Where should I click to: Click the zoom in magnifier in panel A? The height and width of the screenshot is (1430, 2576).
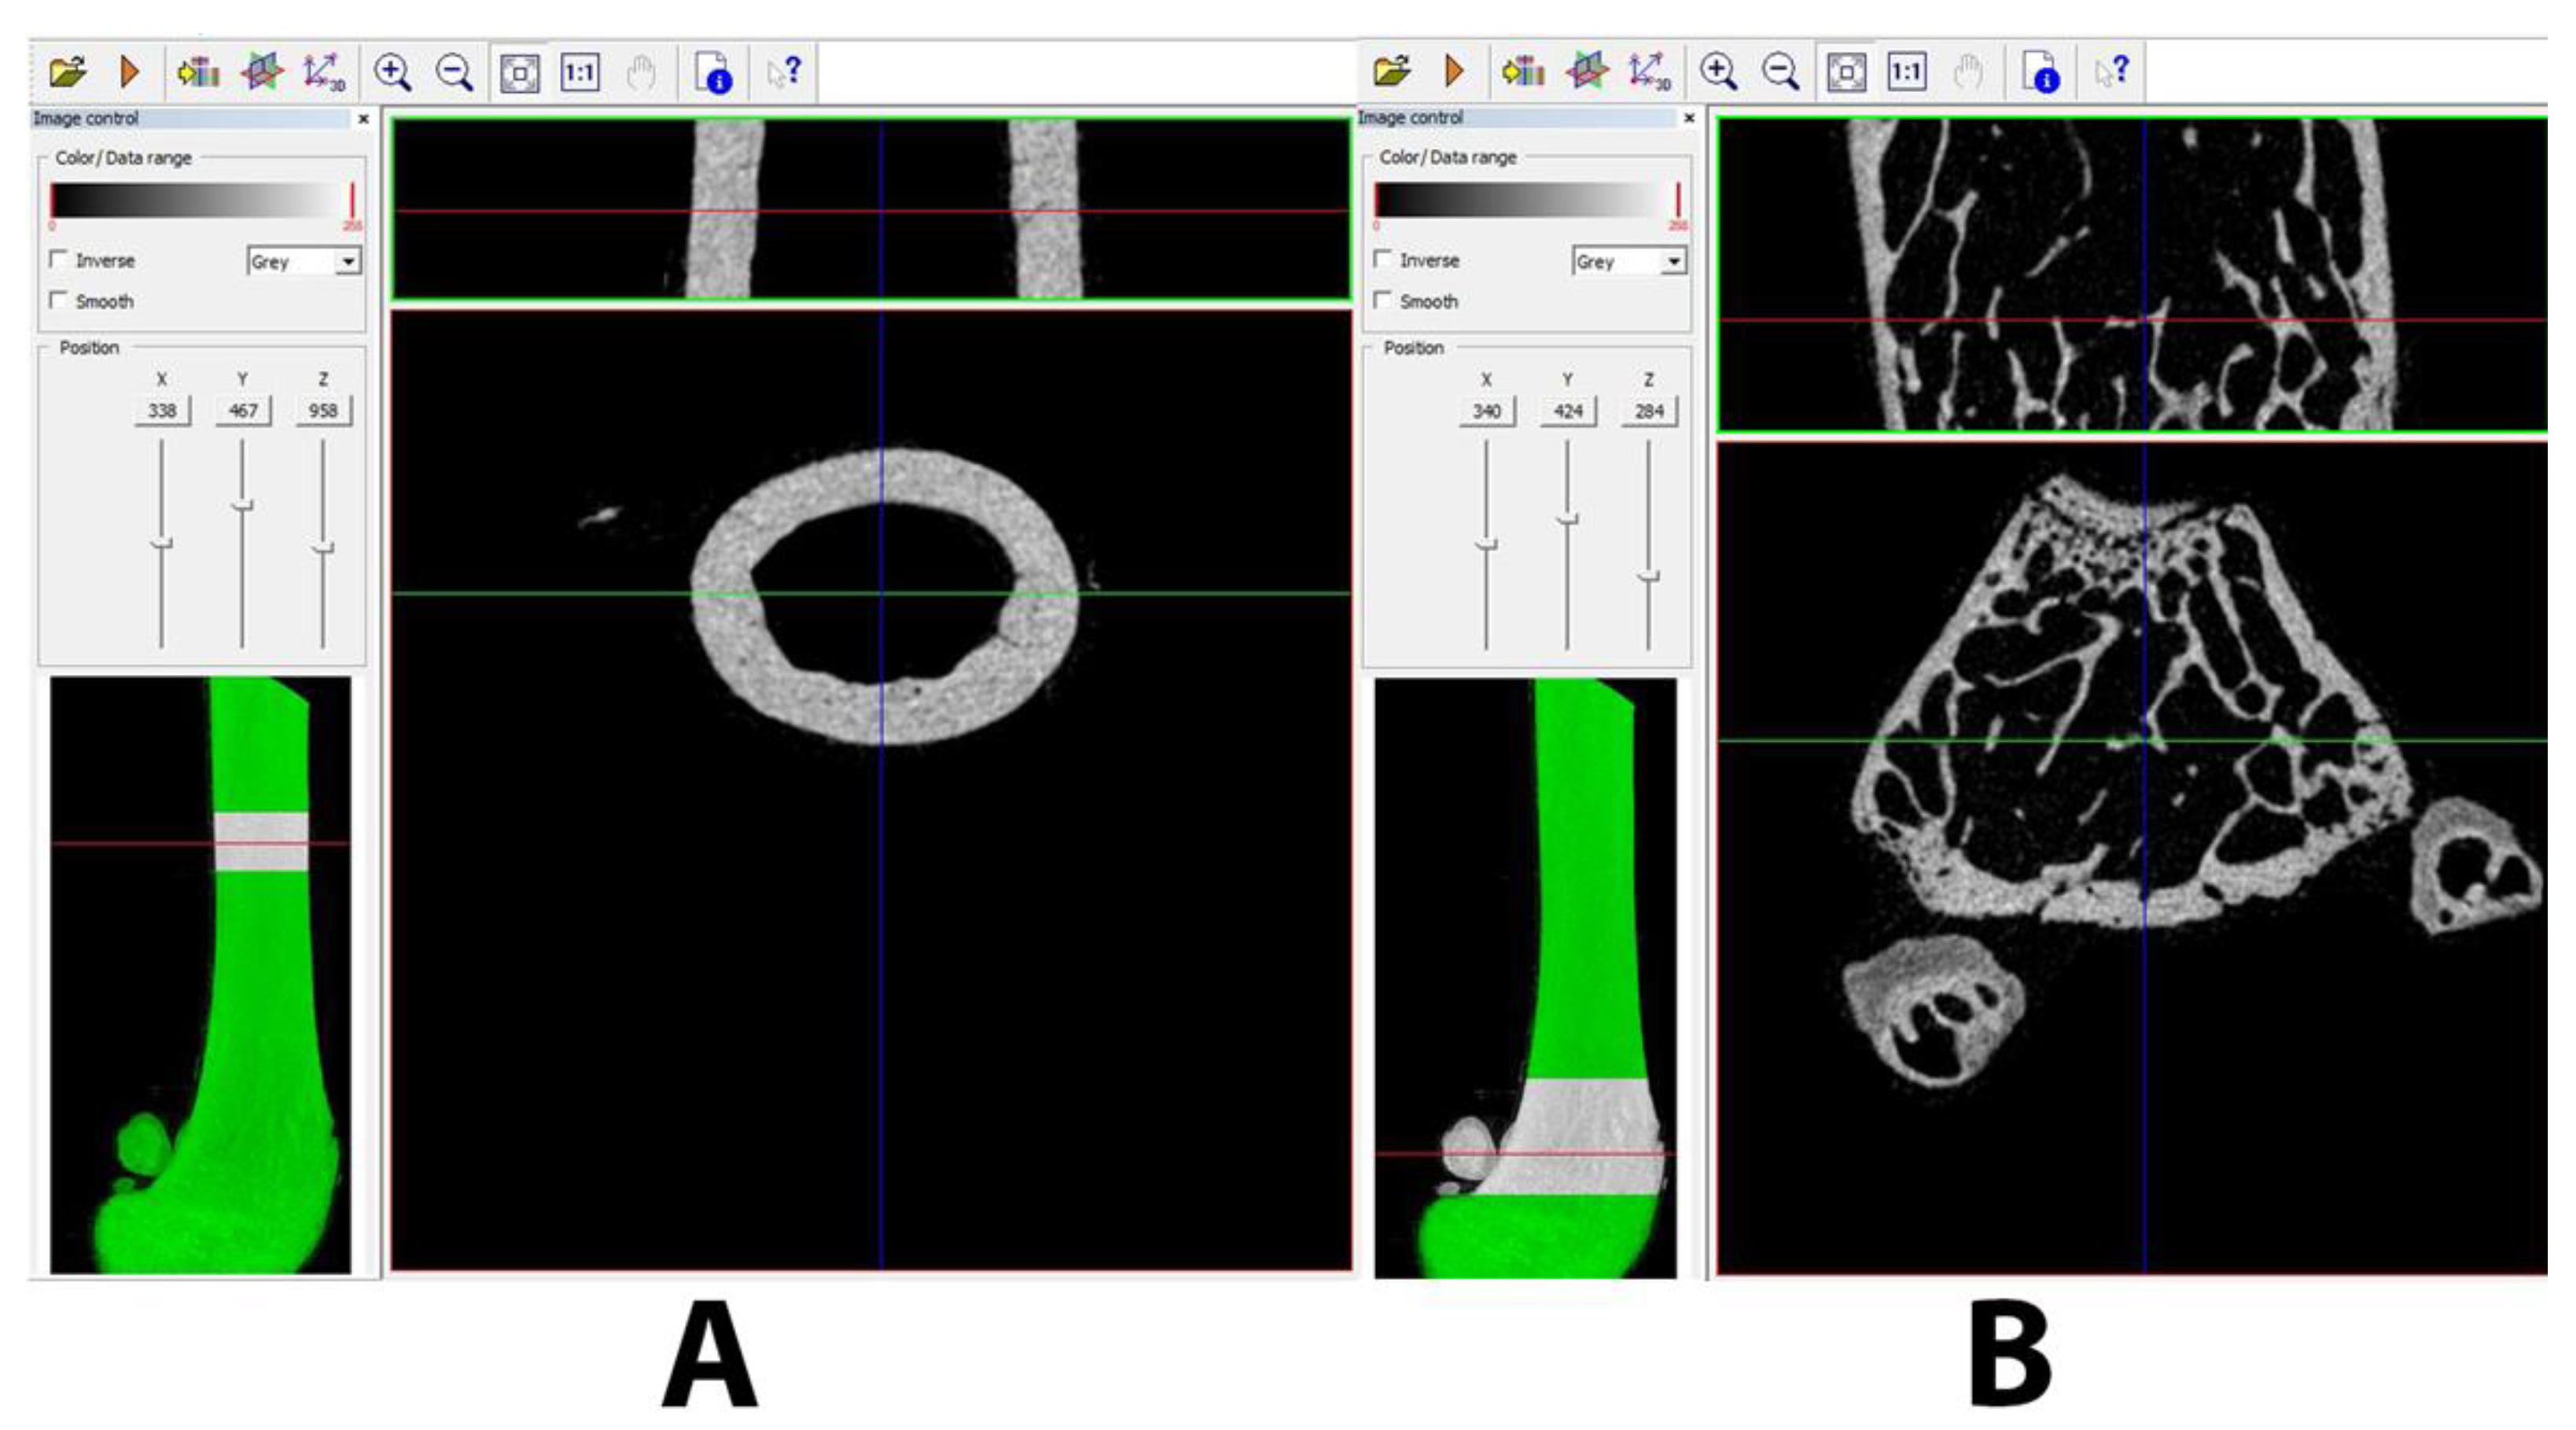(392, 72)
